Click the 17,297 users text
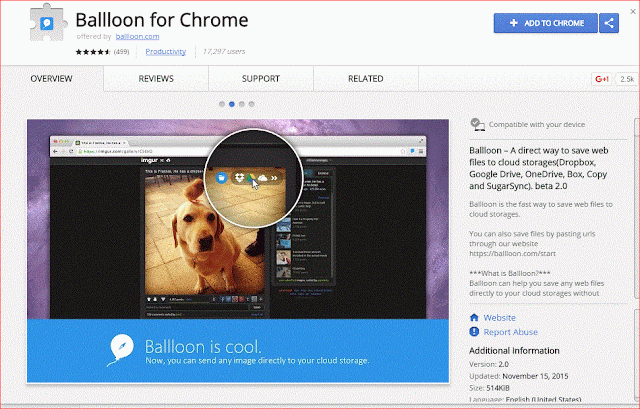This screenshot has width=640, height=409. point(224,51)
